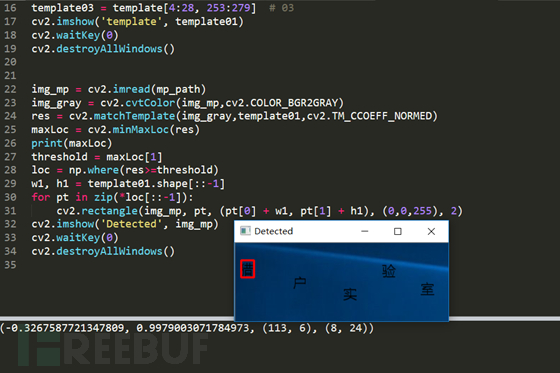Click the 户 character in the image
The height and width of the screenshot is (373, 560).
pyautogui.click(x=300, y=282)
